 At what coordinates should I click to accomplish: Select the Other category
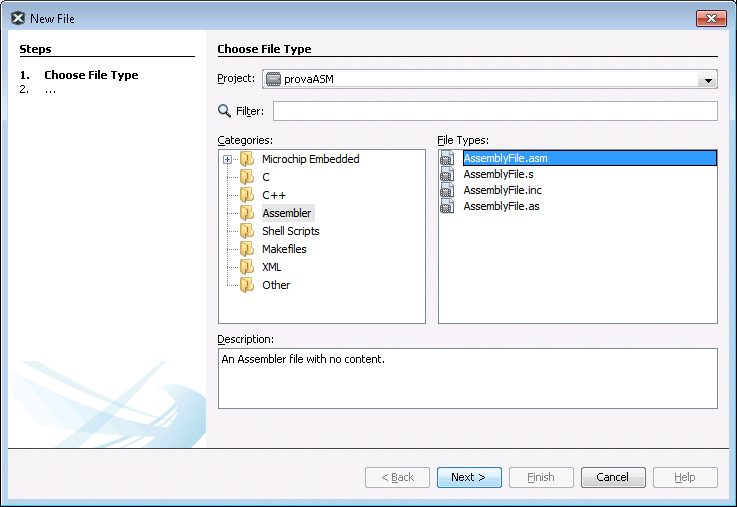(276, 285)
